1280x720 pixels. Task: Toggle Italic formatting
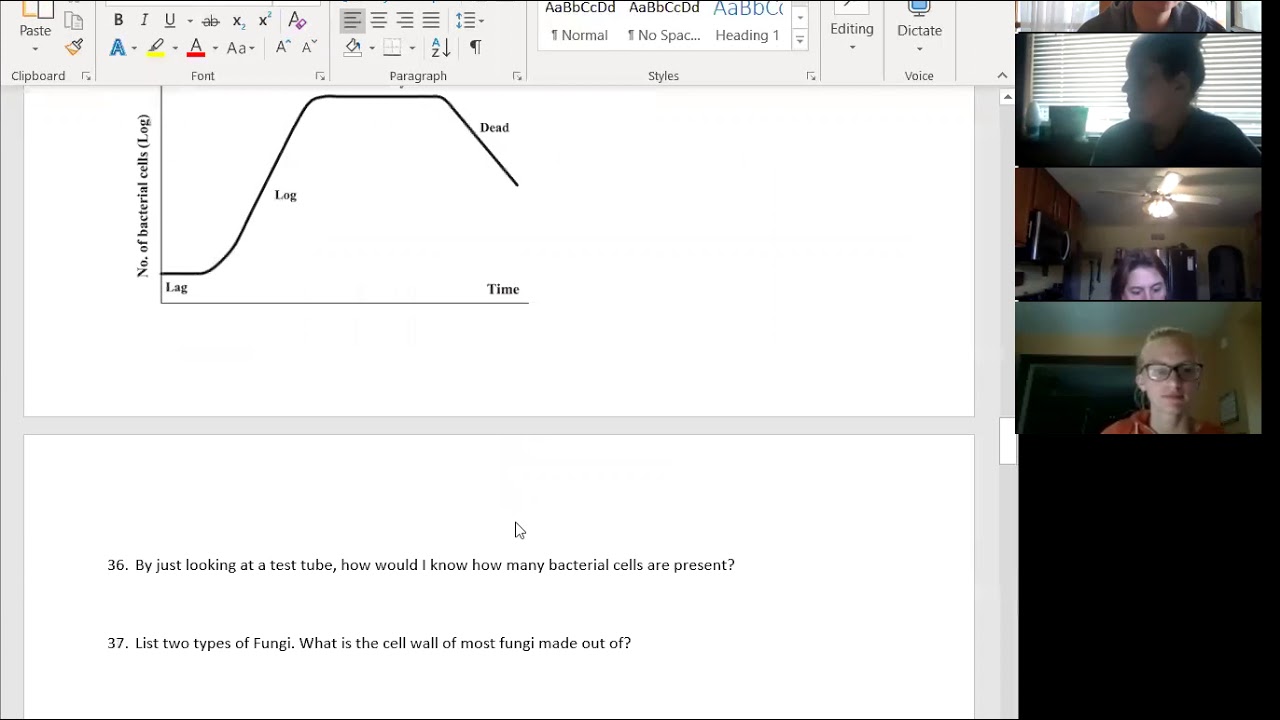click(x=144, y=20)
